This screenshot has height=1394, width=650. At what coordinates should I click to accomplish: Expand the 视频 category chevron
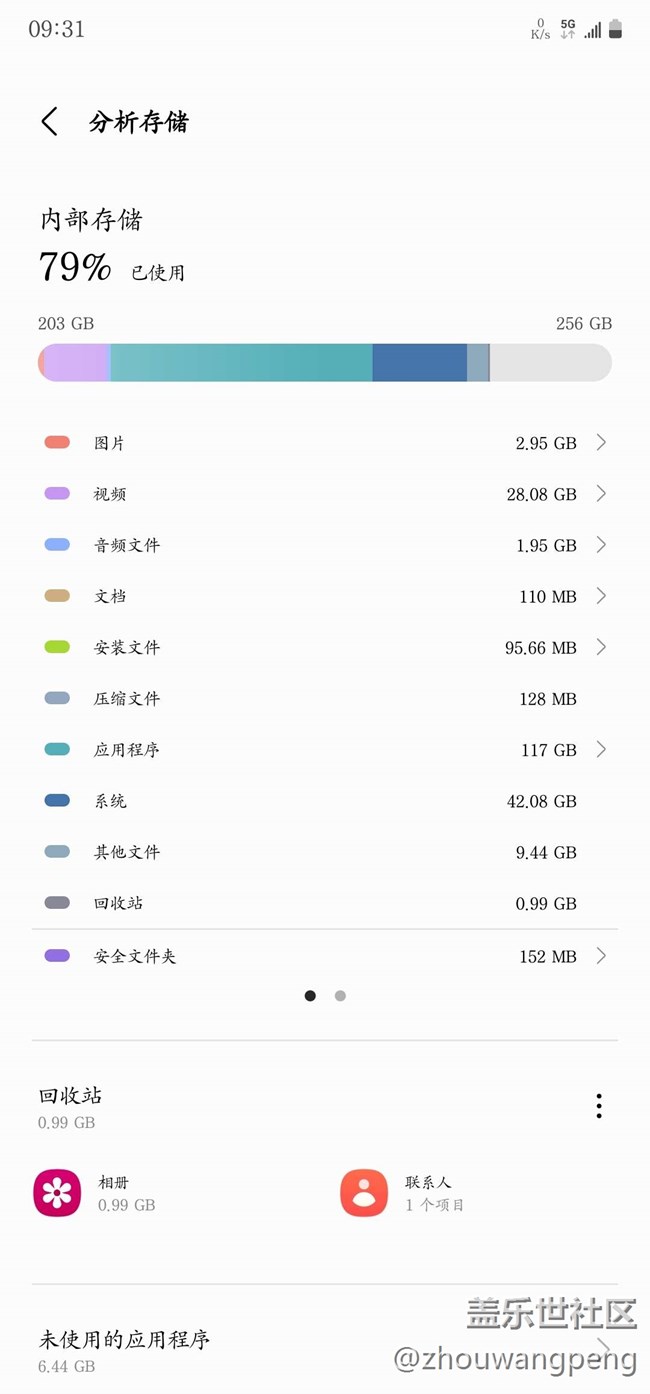[601, 493]
